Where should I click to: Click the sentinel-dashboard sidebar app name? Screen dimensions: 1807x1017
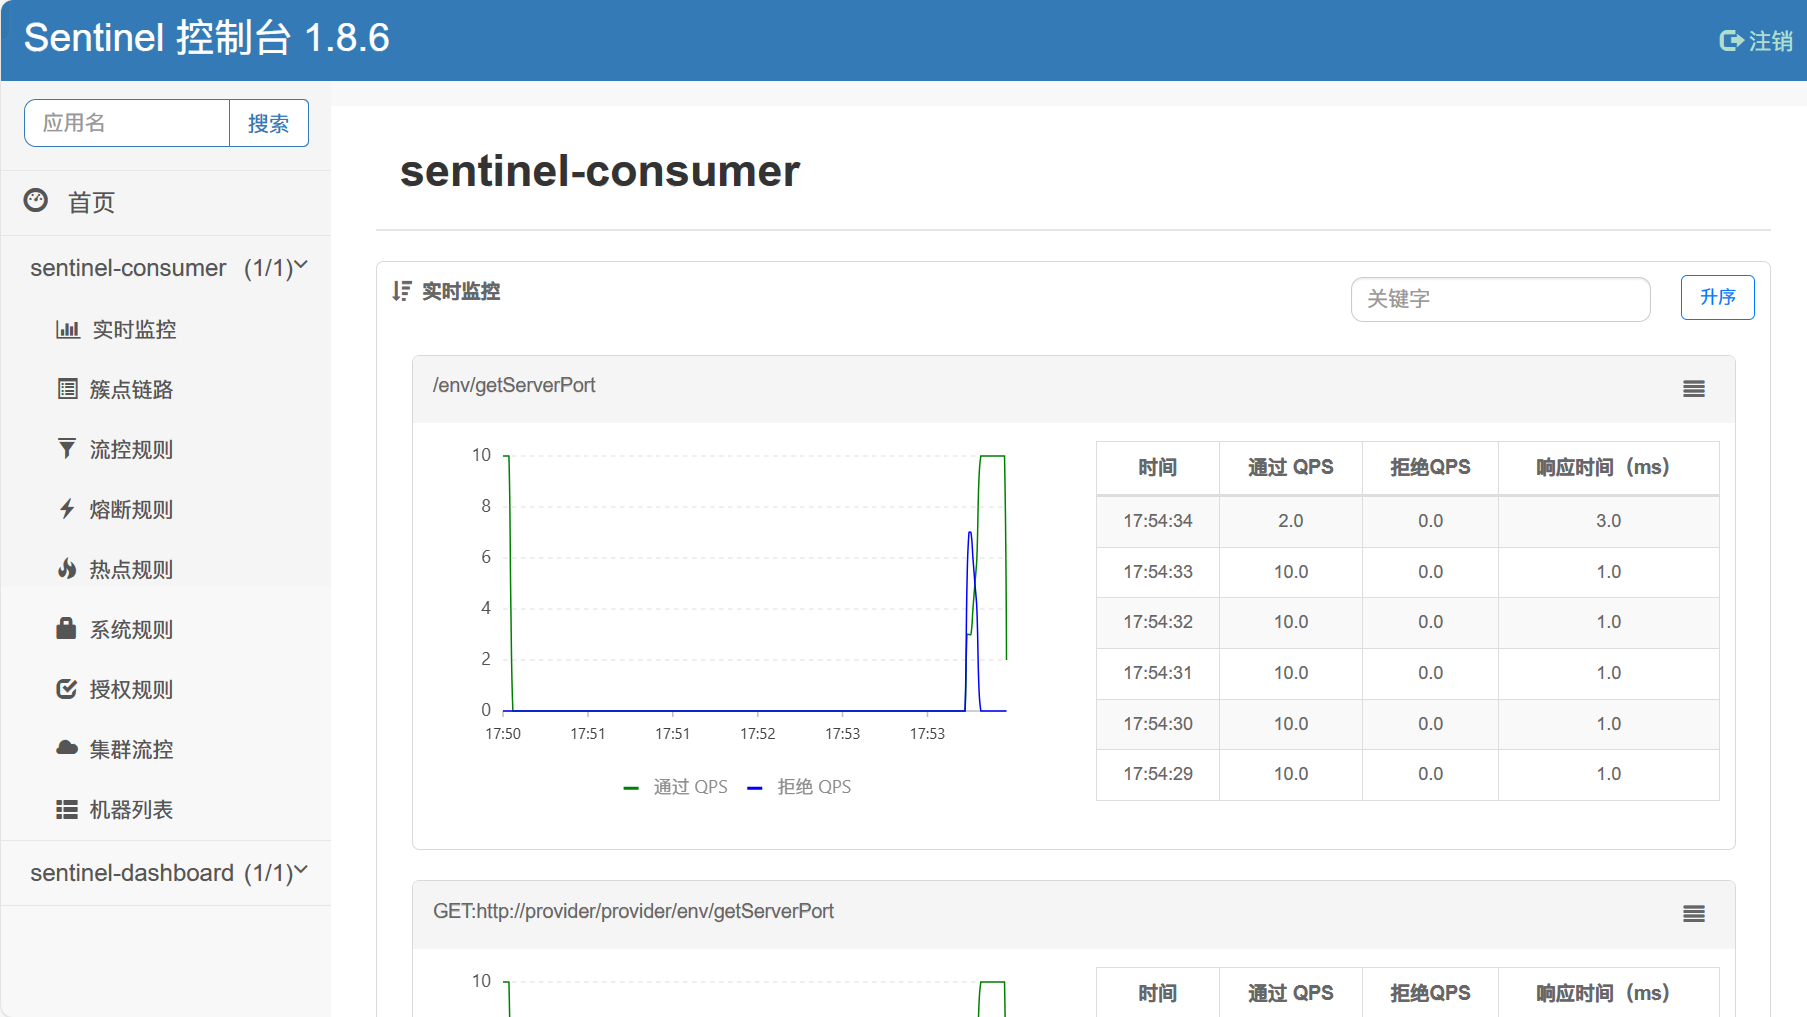pos(132,873)
